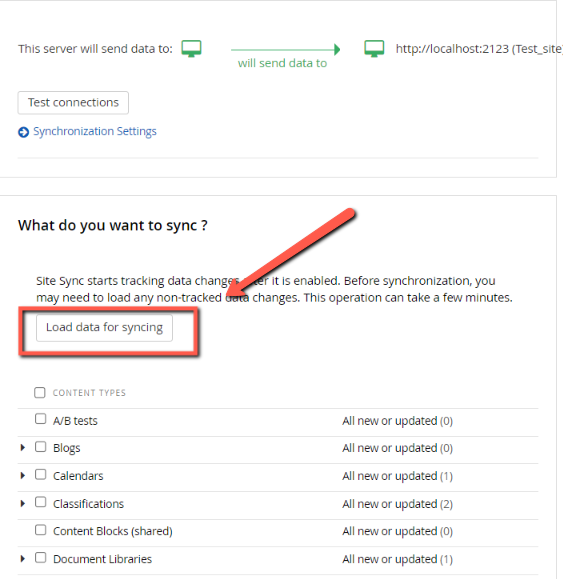Check the Content Blocks (shared) checkbox
Viewport: 563px width, 579px height.
point(41,530)
